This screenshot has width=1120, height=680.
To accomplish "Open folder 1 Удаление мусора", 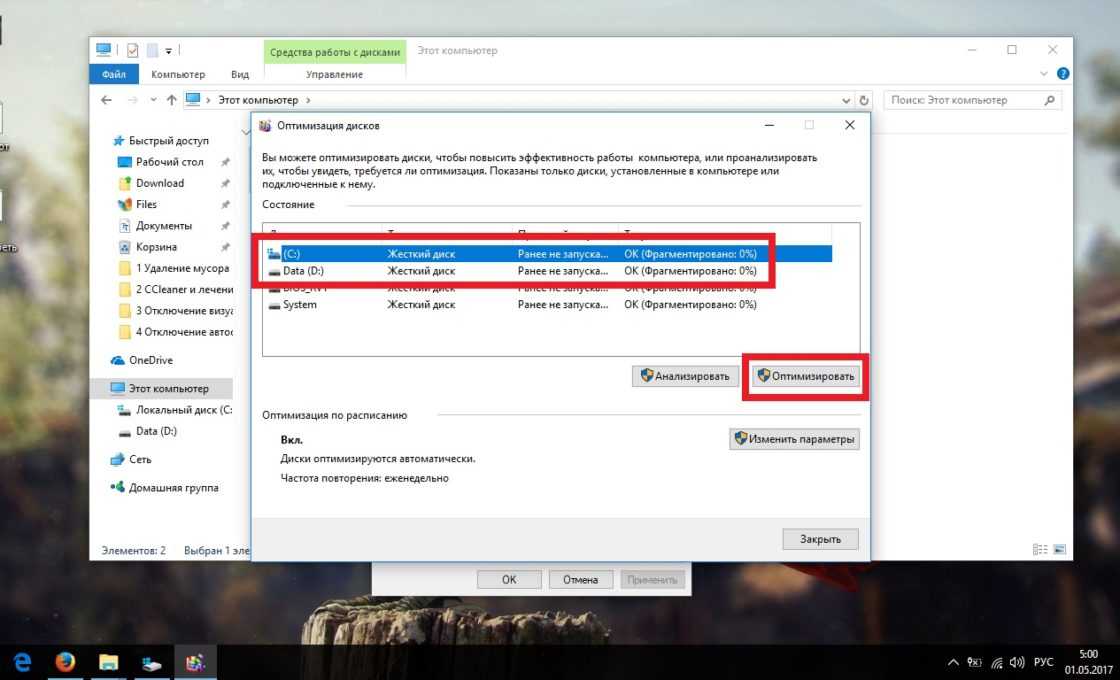I will pyautogui.click(x=174, y=268).
